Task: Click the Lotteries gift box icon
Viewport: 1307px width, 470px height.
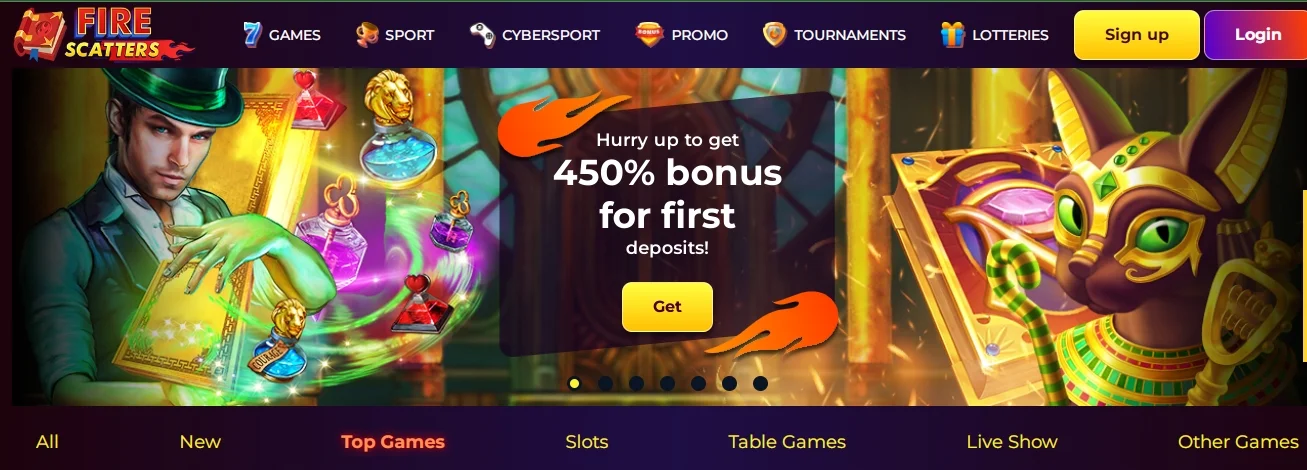Action: [x=953, y=35]
